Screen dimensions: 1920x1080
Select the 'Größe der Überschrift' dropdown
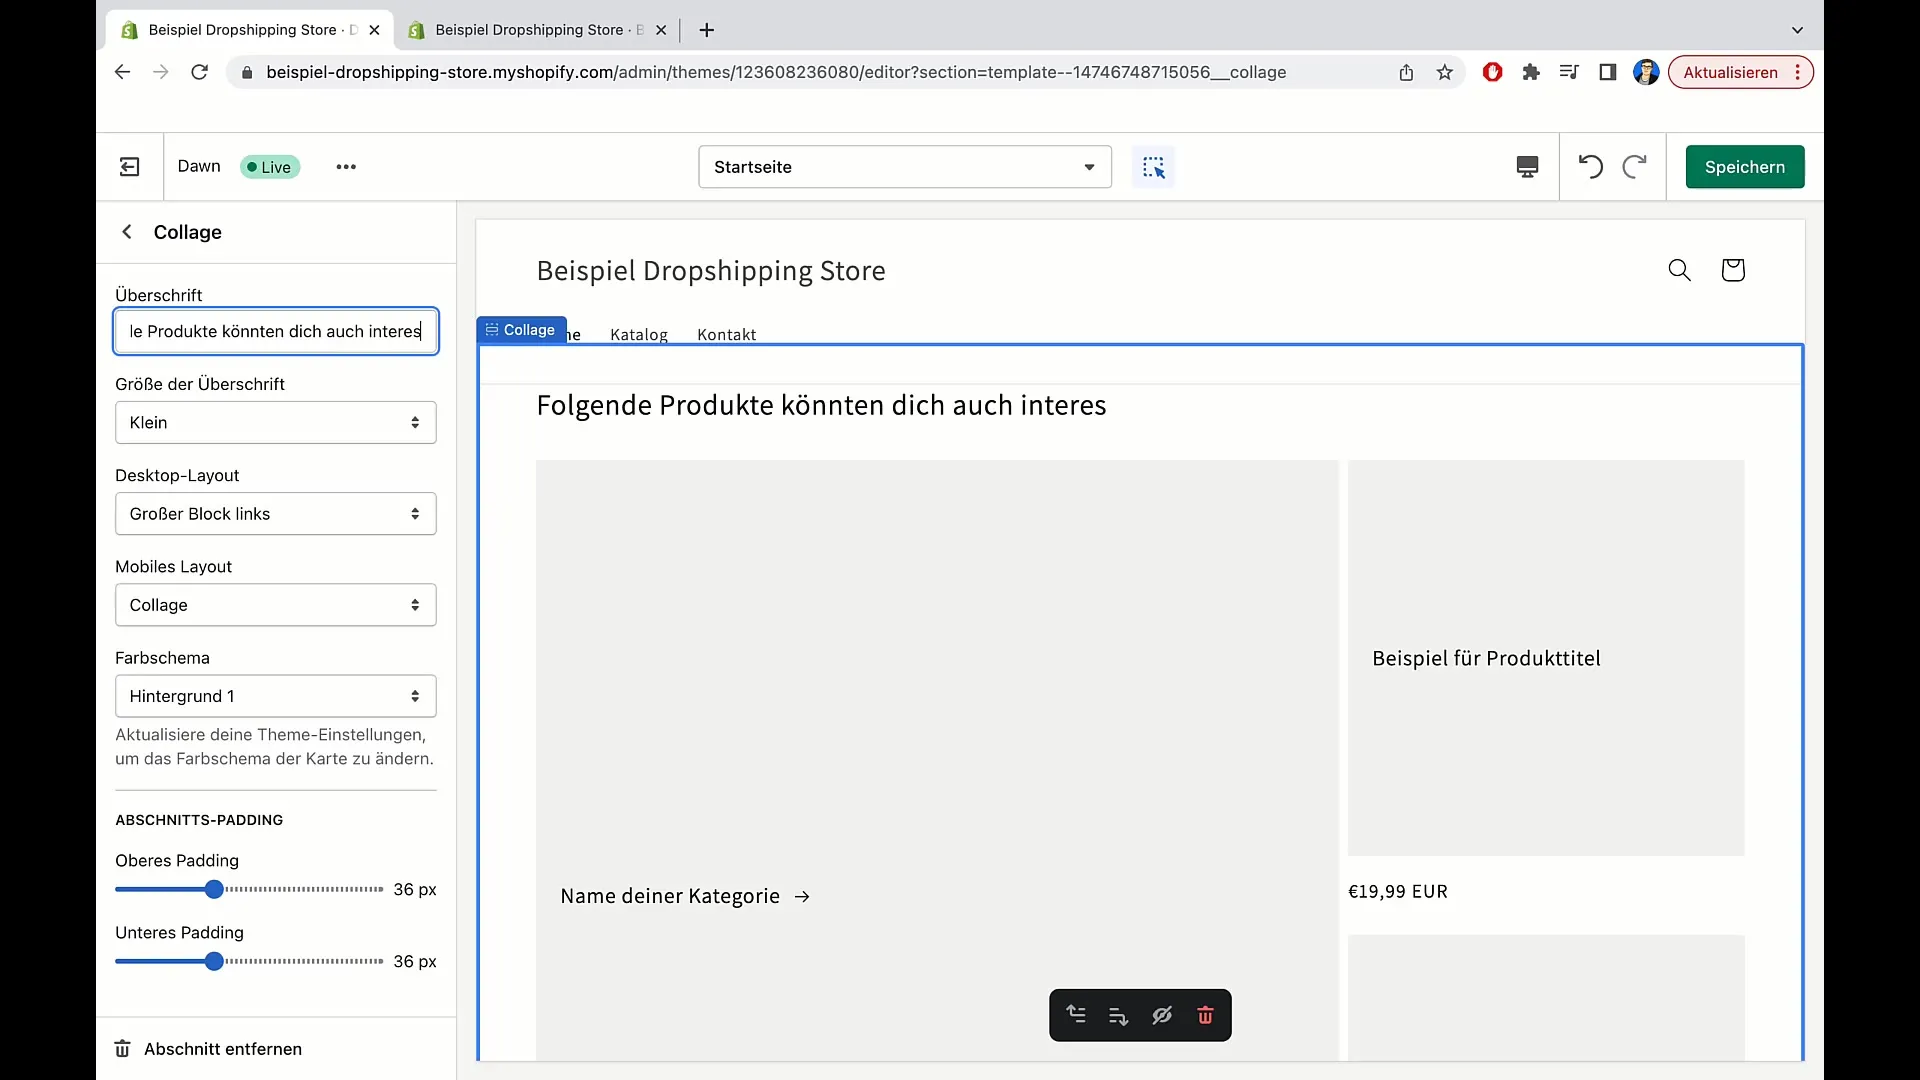[x=276, y=422]
